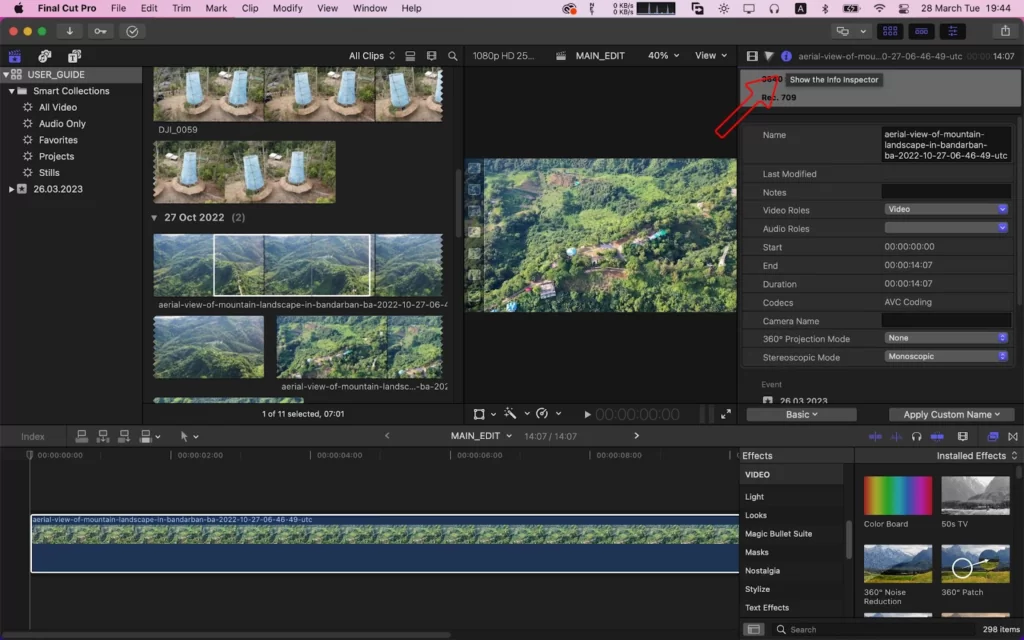The height and width of the screenshot is (640, 1024).
Task: Open the Wi-Fi status menu
Action: [x=880, y=8]
